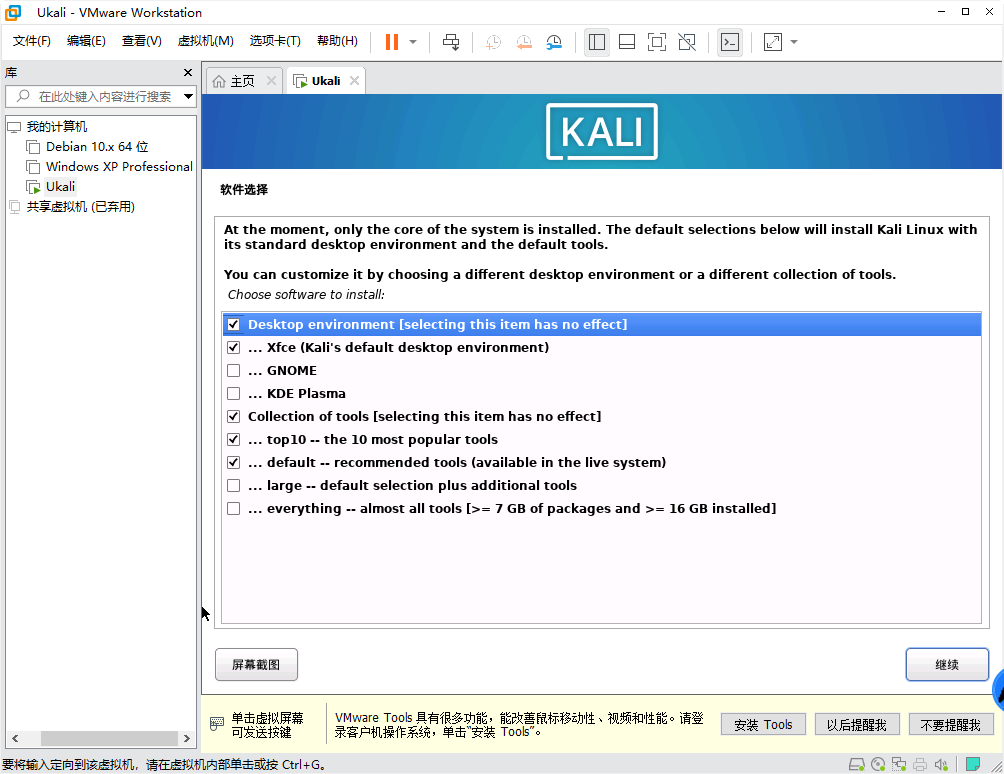Toggle the Desktop environment checkbox
The height and width of the screenshot is (774, 1004).
pyautogui.click(x=234, y=325)
